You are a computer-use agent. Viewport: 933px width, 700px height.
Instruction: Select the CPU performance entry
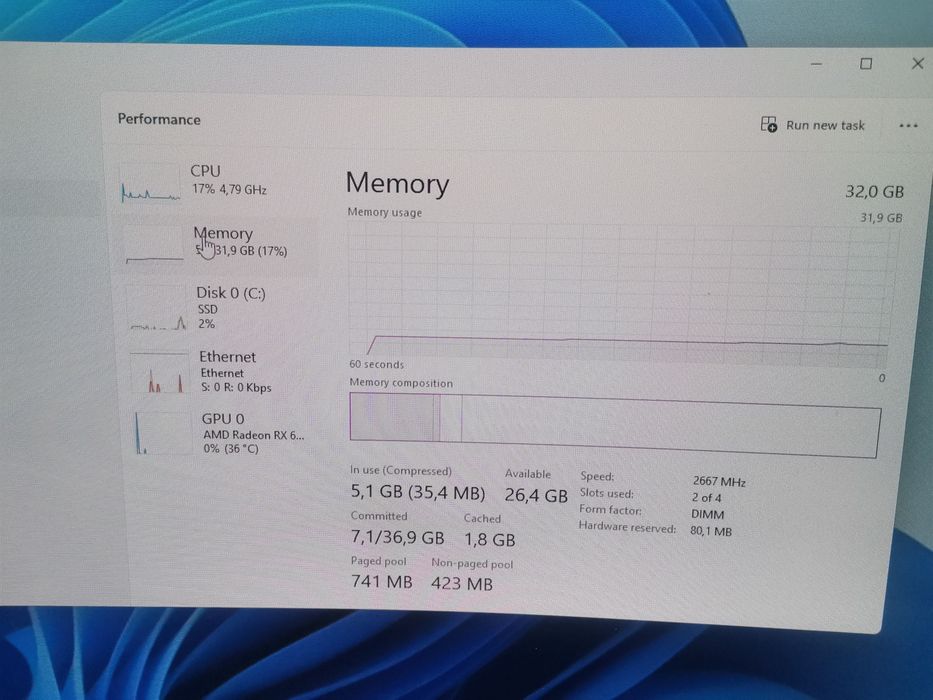pyautogui.click(x=217, y=182)
